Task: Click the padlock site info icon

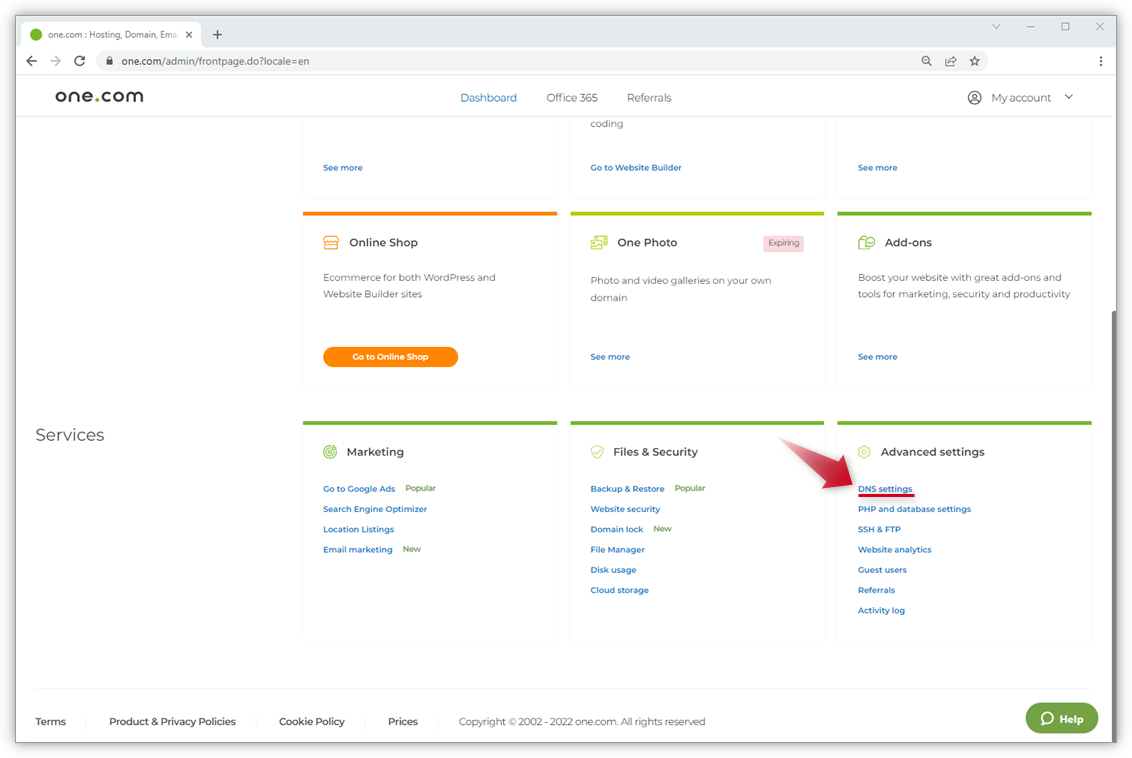Action: point(109,61)
